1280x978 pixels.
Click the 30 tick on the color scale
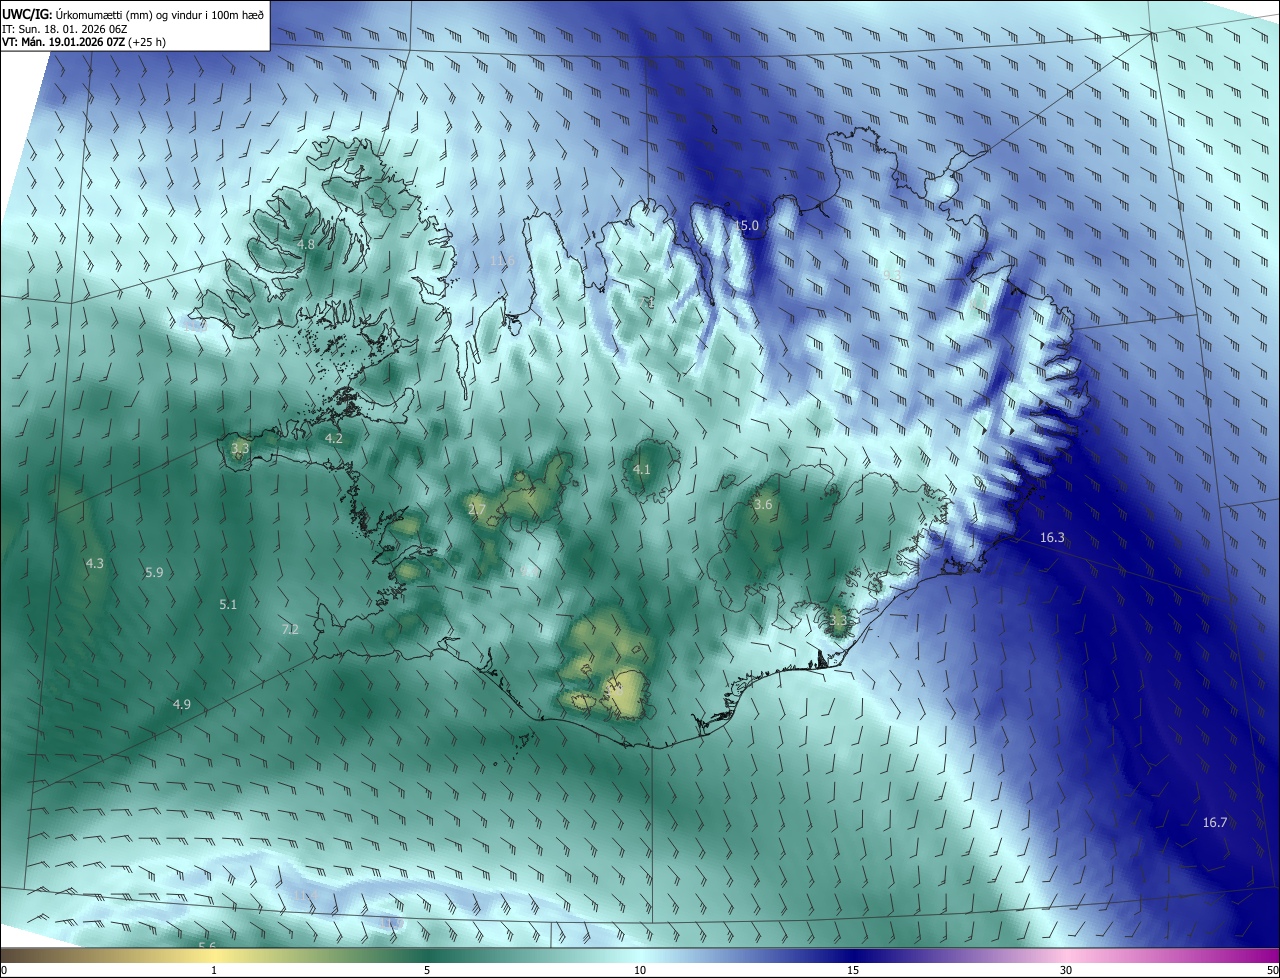pyautogui.click(x=1066, y=971)
